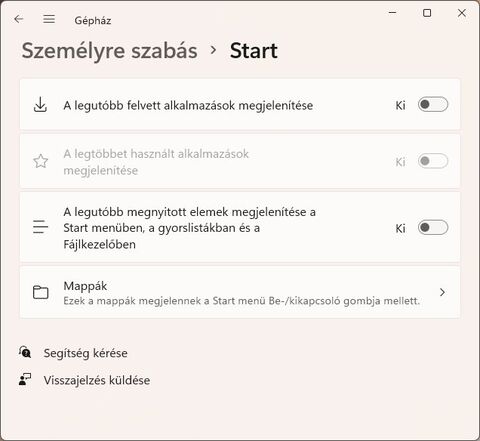Toggle the most used apps switch
The height and width of the screenshot is (441, 480).
click(x=433, y=161)
